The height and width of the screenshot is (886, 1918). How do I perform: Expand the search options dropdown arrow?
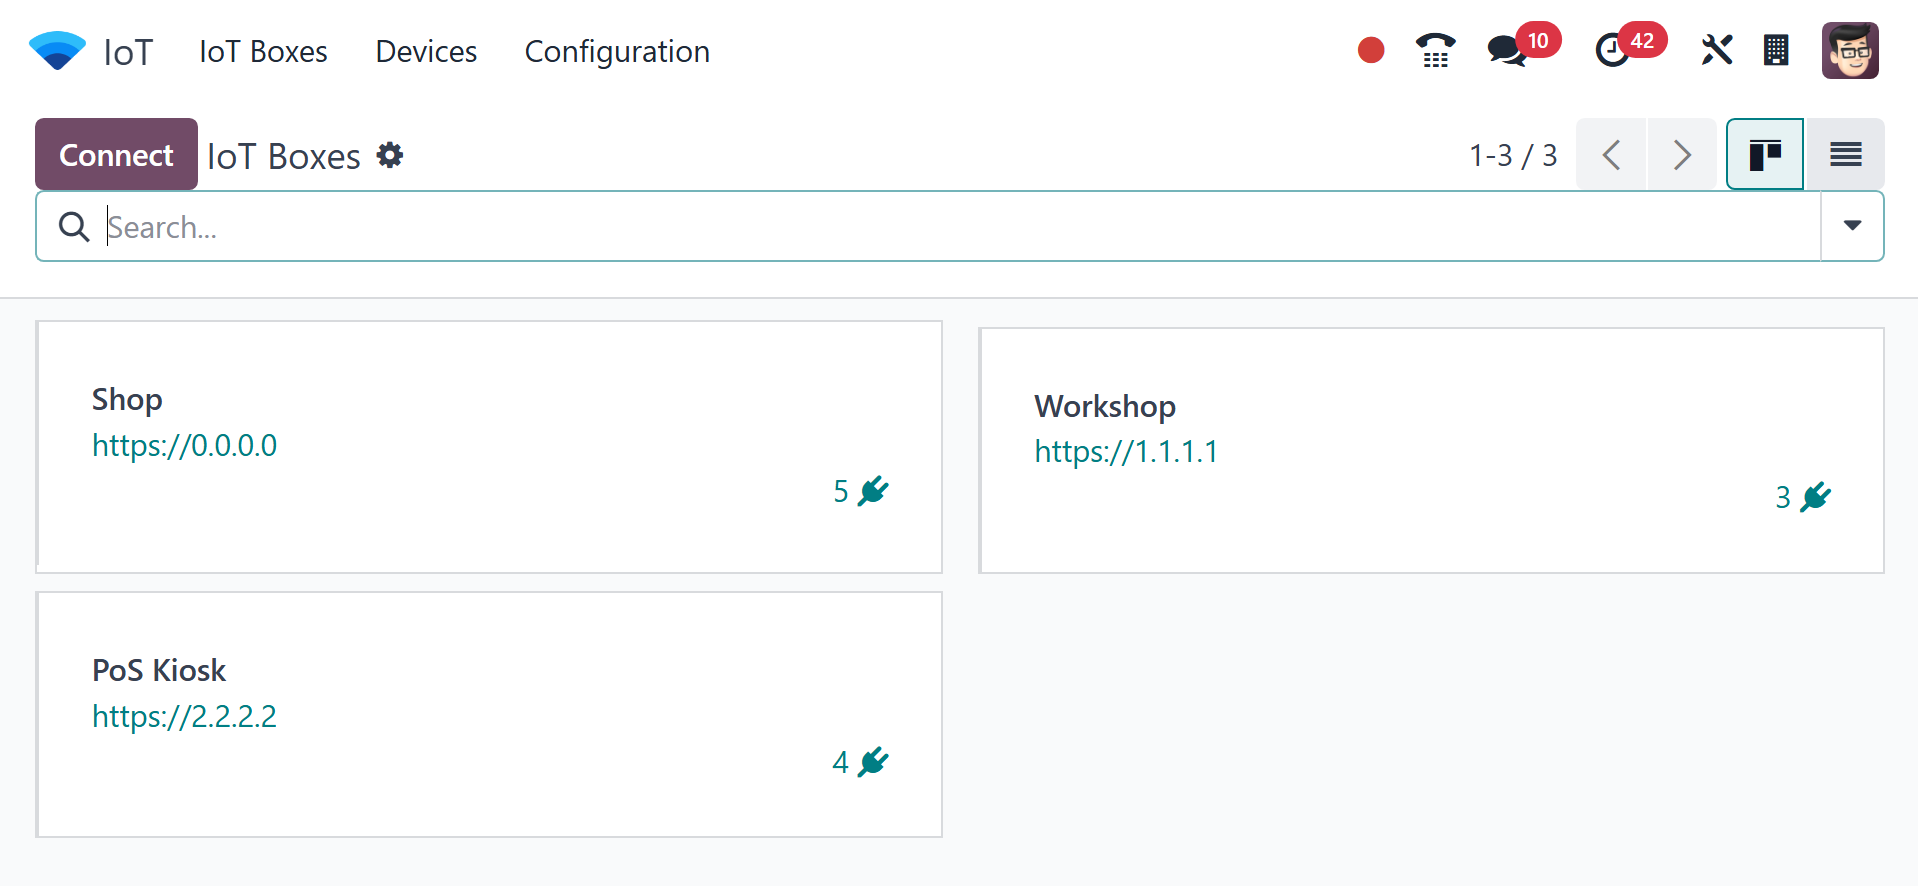coord(1852,226)
